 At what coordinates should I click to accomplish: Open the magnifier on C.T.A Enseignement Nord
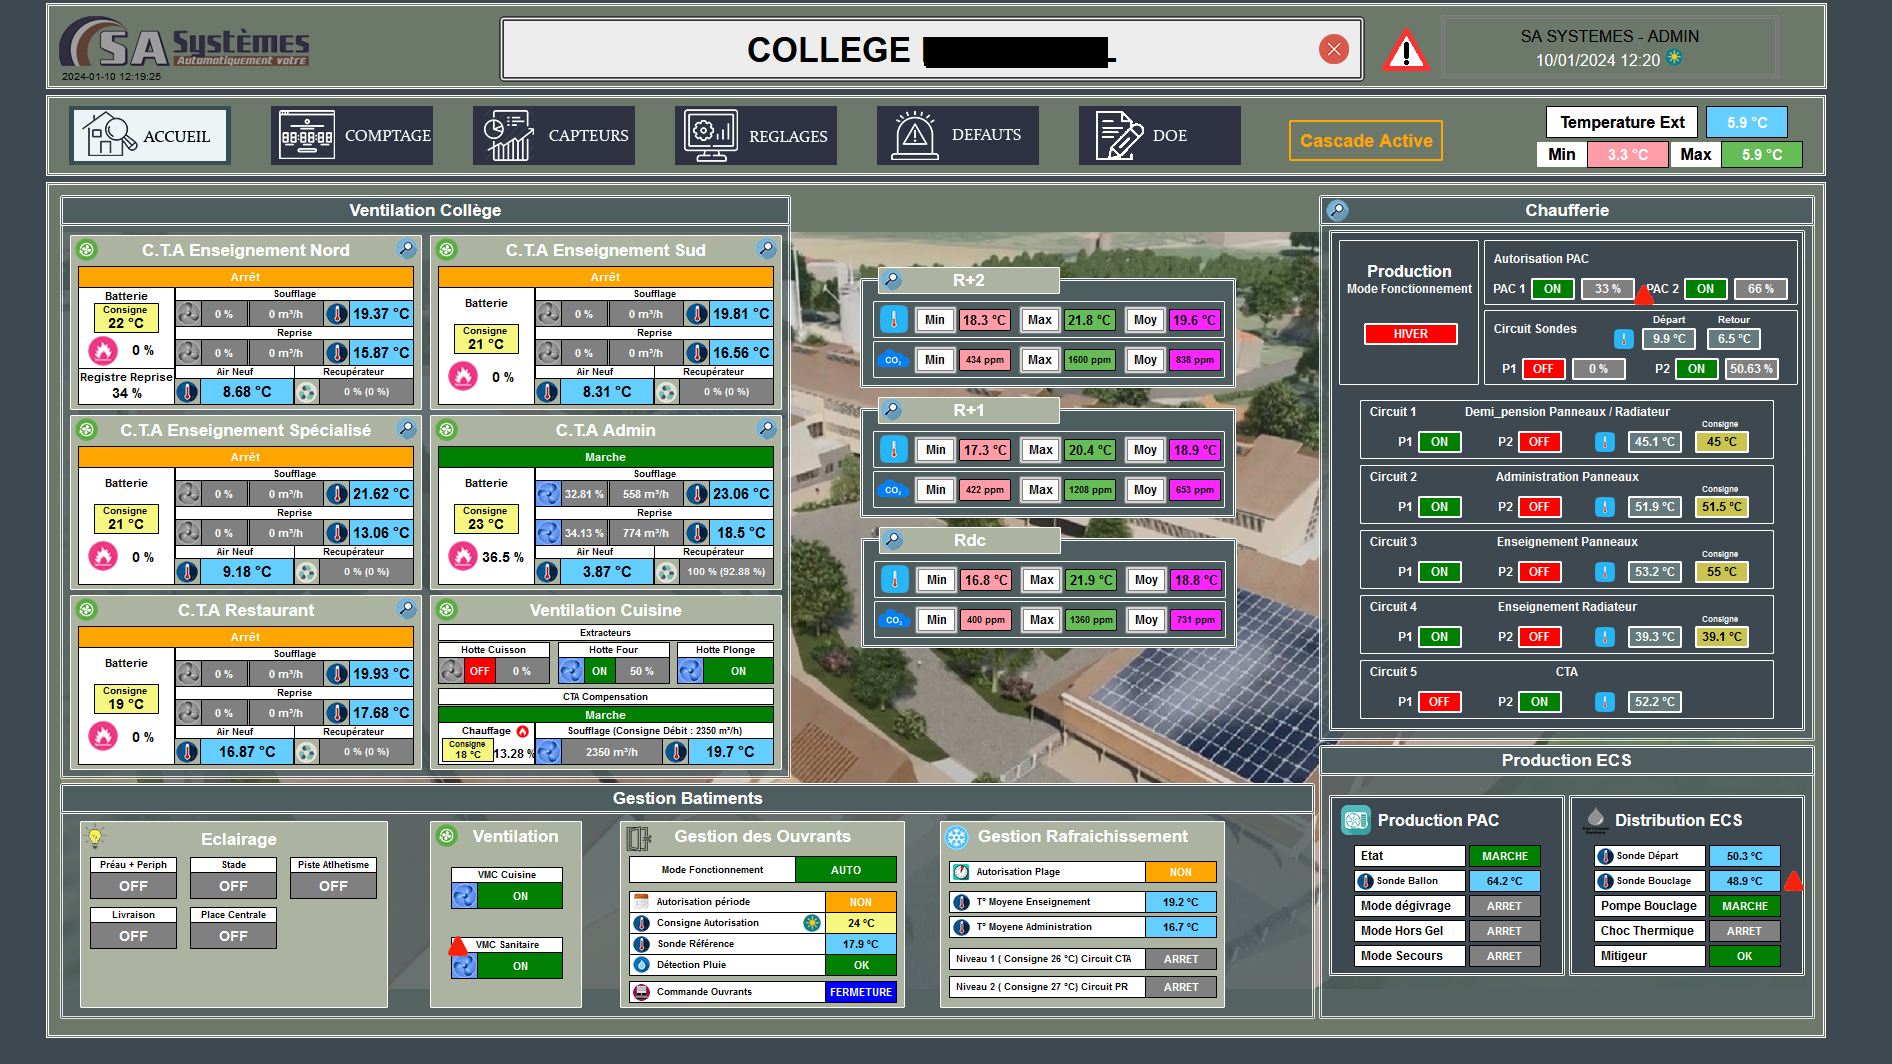click(406, 249)
